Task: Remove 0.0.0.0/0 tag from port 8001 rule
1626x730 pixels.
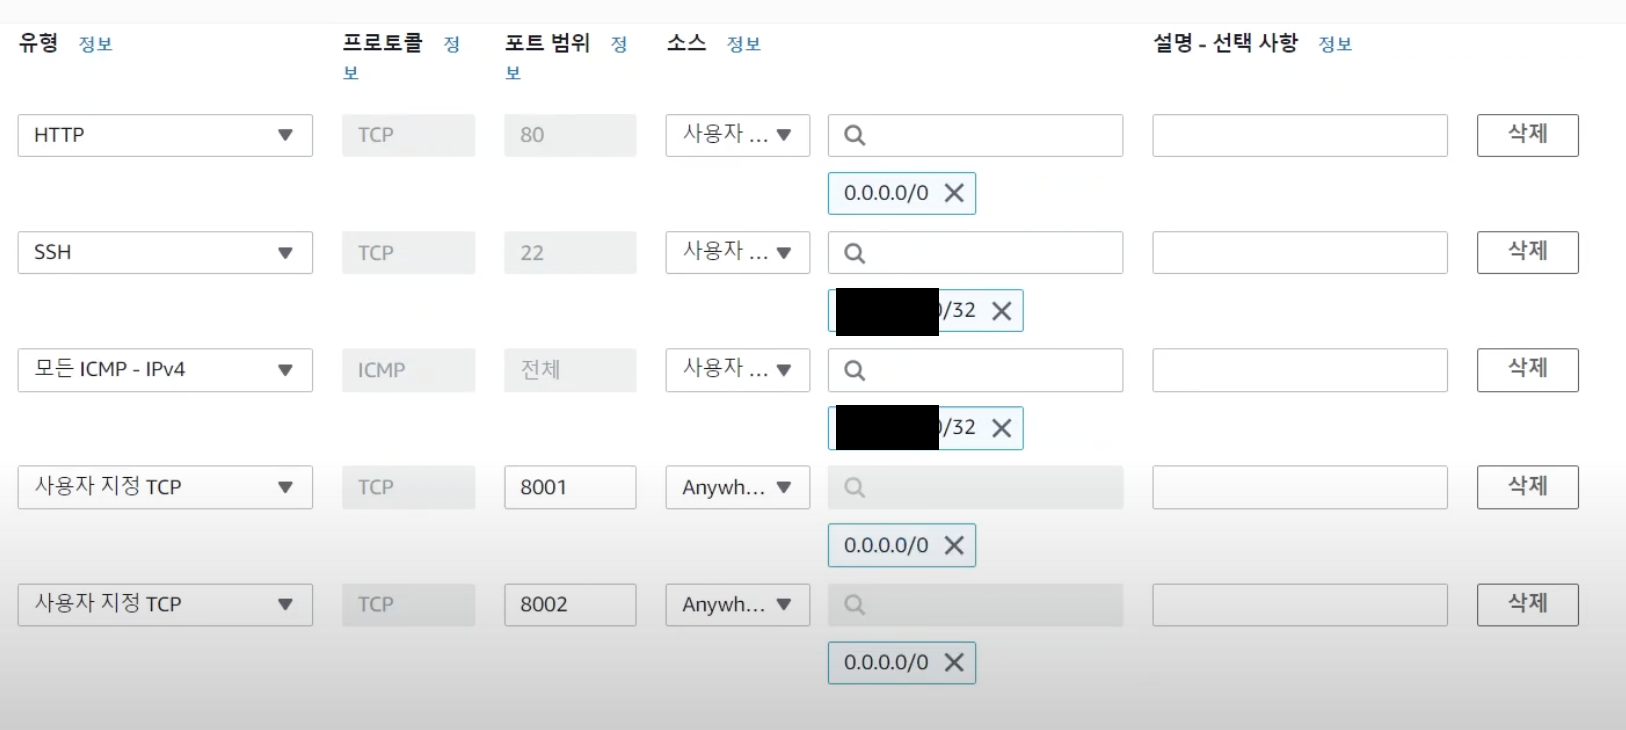Action: [954, 546]
